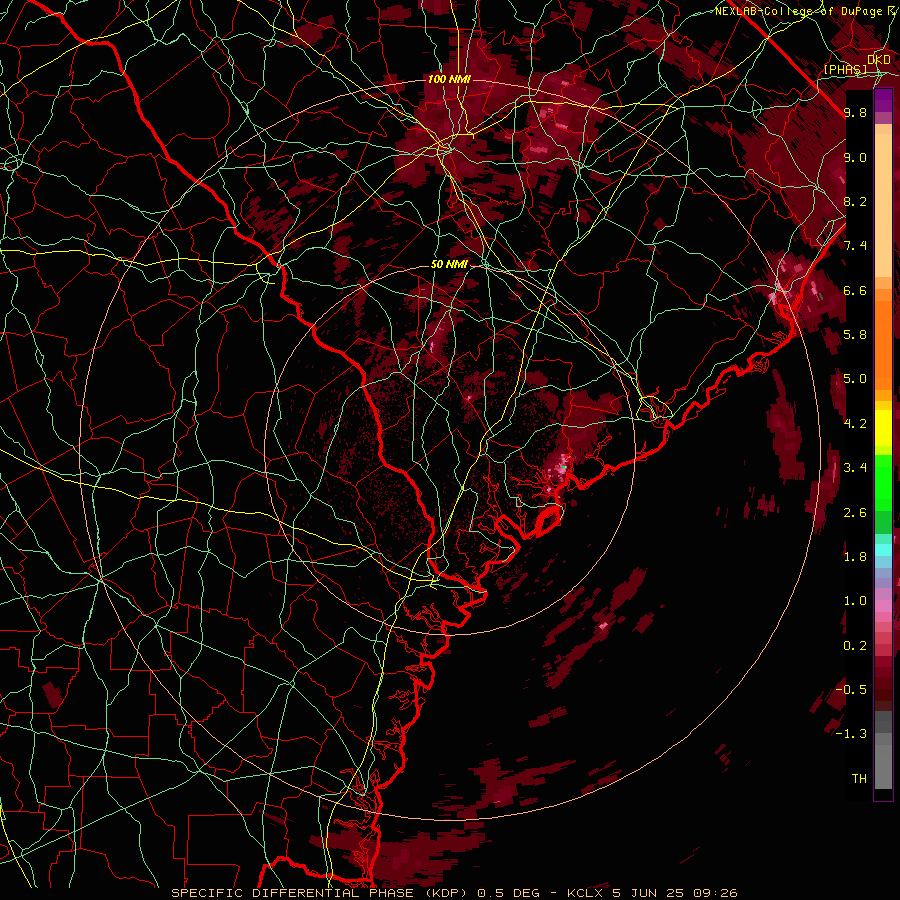900x900 pixels.
Task: Click the 0.2 value on the color scale
Action: pos(855,646)
